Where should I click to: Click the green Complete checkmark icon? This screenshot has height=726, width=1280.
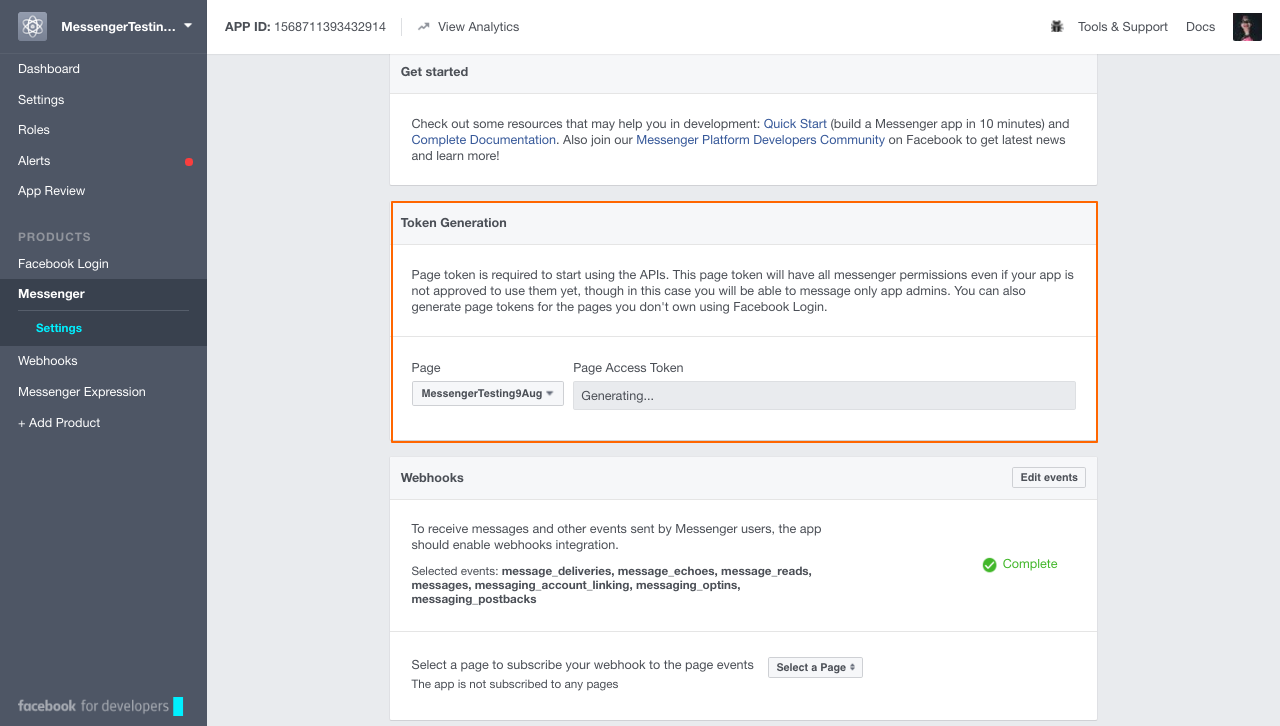tap(989, 565)
